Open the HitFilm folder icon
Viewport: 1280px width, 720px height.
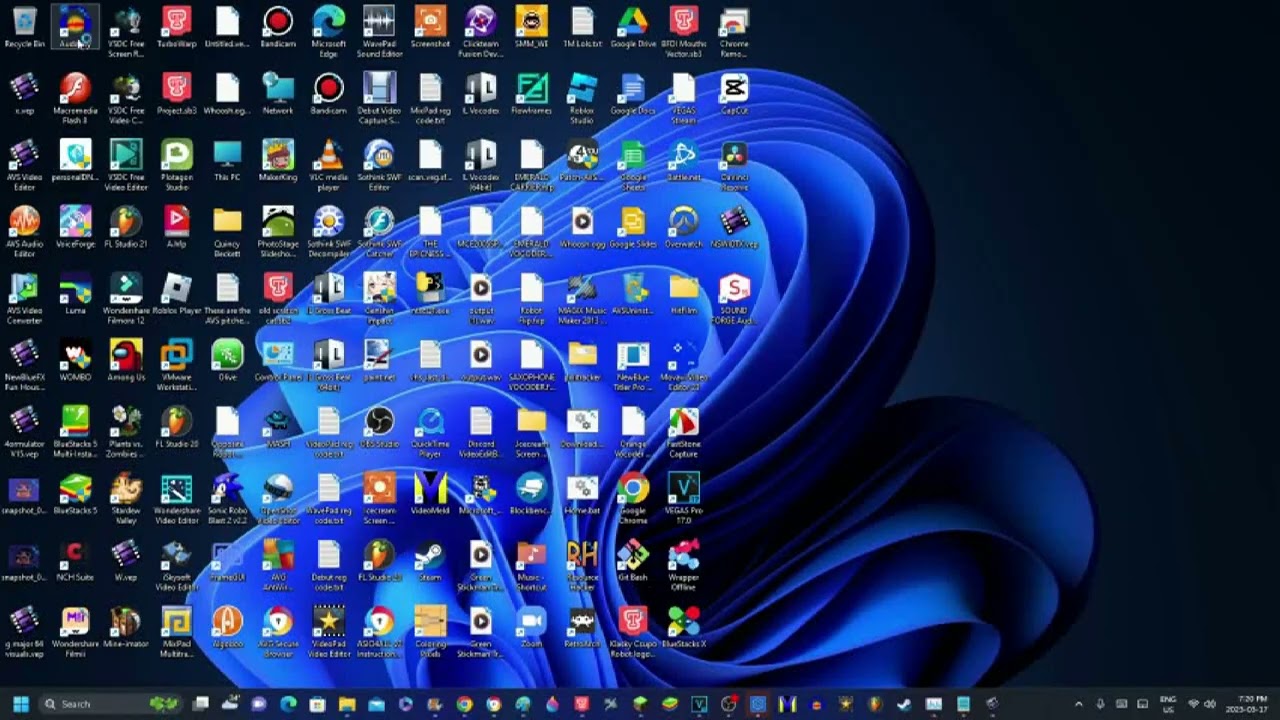(x=684, y=294)
